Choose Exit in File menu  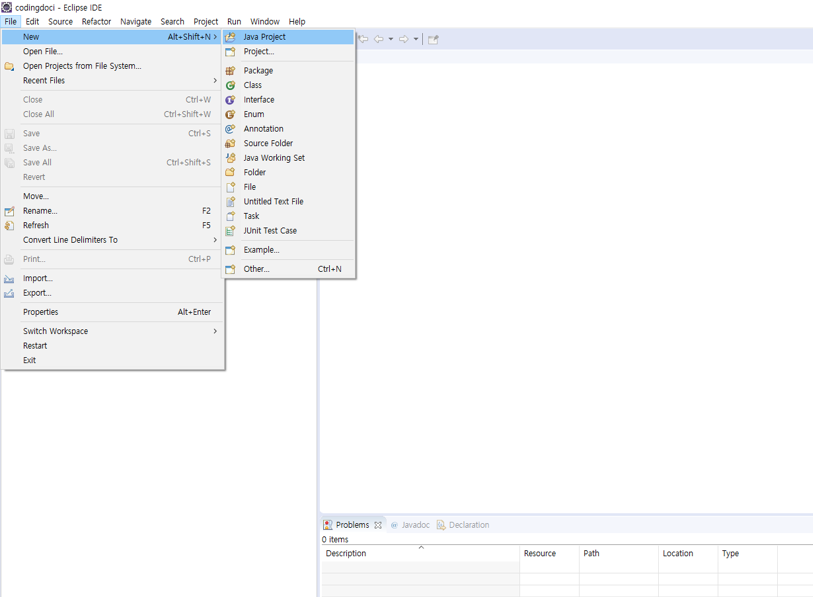[x=113, y=360]
